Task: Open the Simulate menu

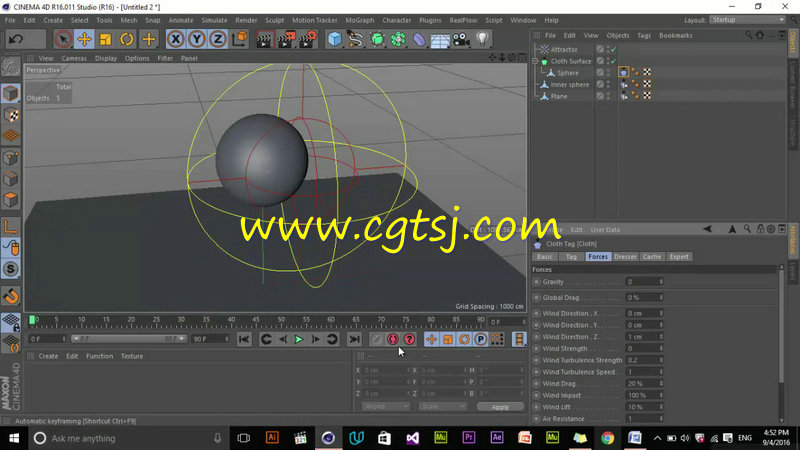Action: [x=214, y=20]
